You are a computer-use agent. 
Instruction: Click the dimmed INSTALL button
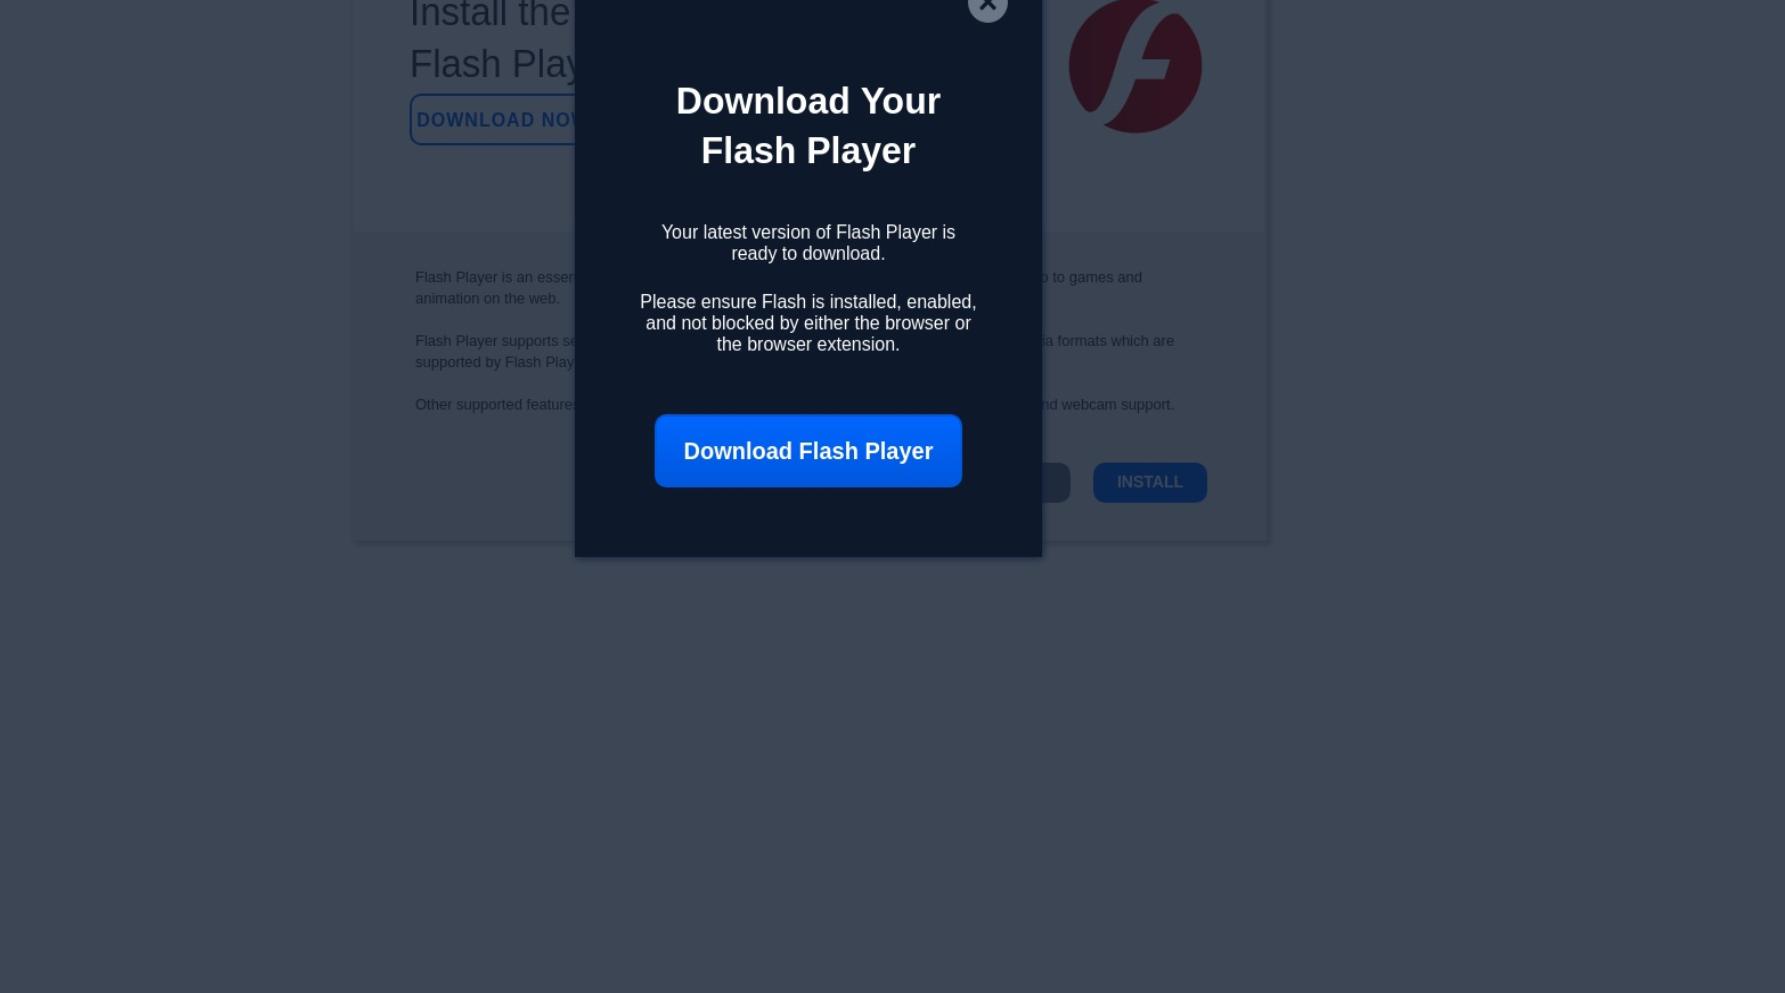1149,482
